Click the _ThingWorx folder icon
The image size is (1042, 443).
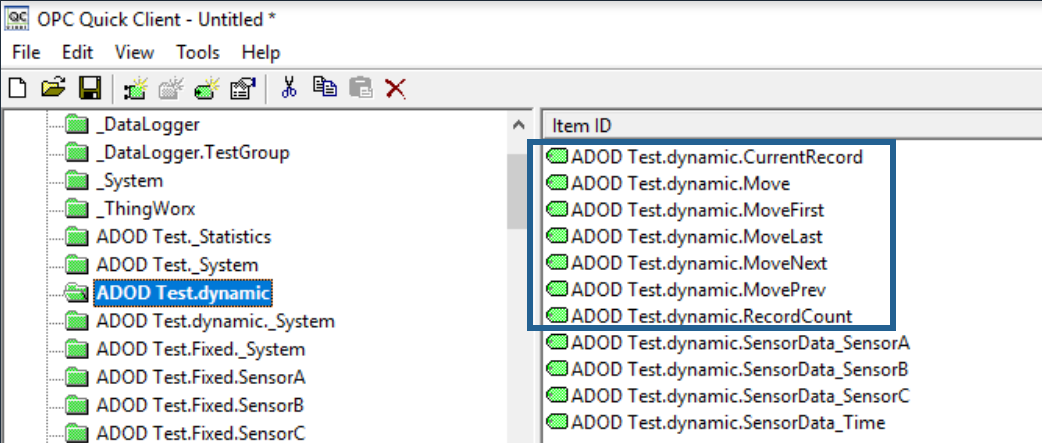77,209
